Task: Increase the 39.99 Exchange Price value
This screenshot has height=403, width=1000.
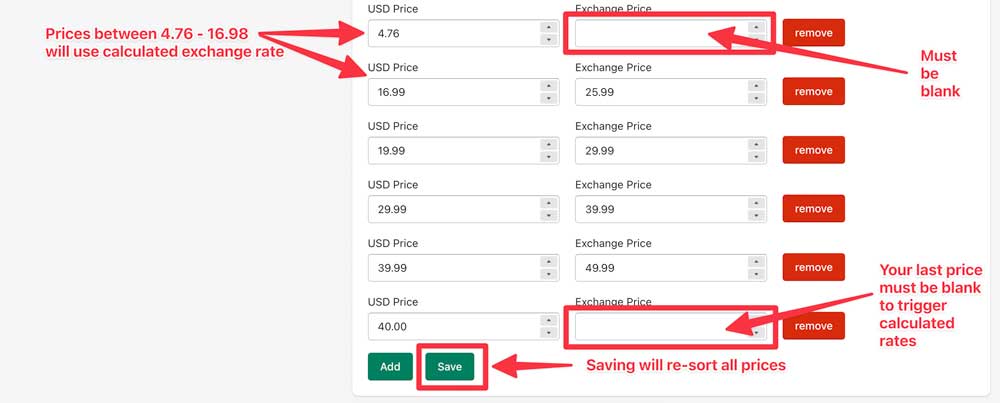Action: tap(757, 203)
